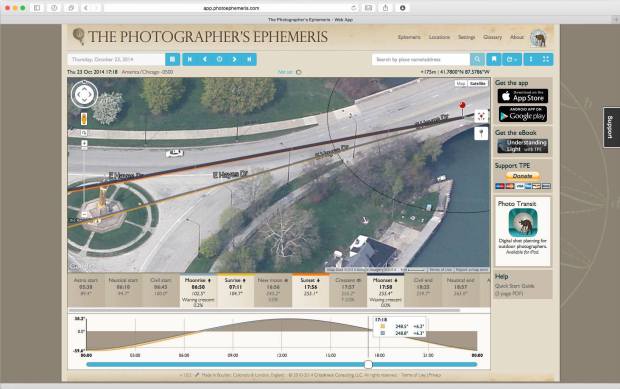
Task: Select the Nautical start 06:10 event
Action: 123,290
